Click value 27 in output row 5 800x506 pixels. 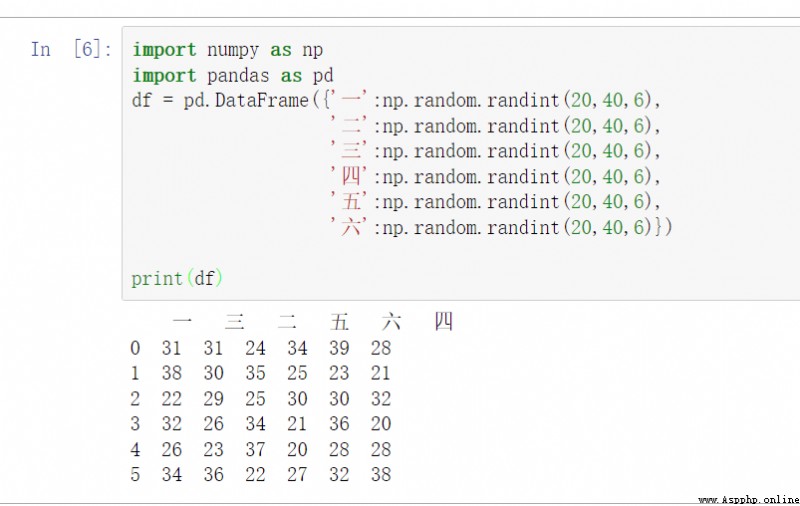(297, 474)
